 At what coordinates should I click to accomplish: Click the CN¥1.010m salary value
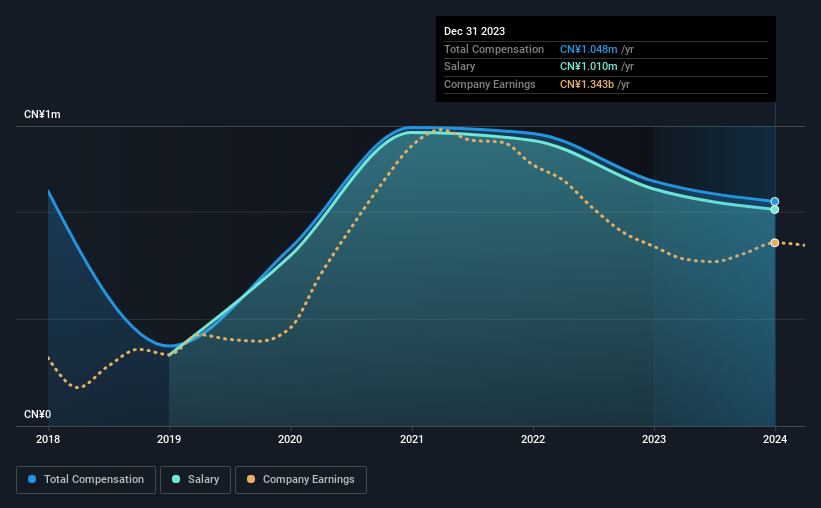coord(589,67)
